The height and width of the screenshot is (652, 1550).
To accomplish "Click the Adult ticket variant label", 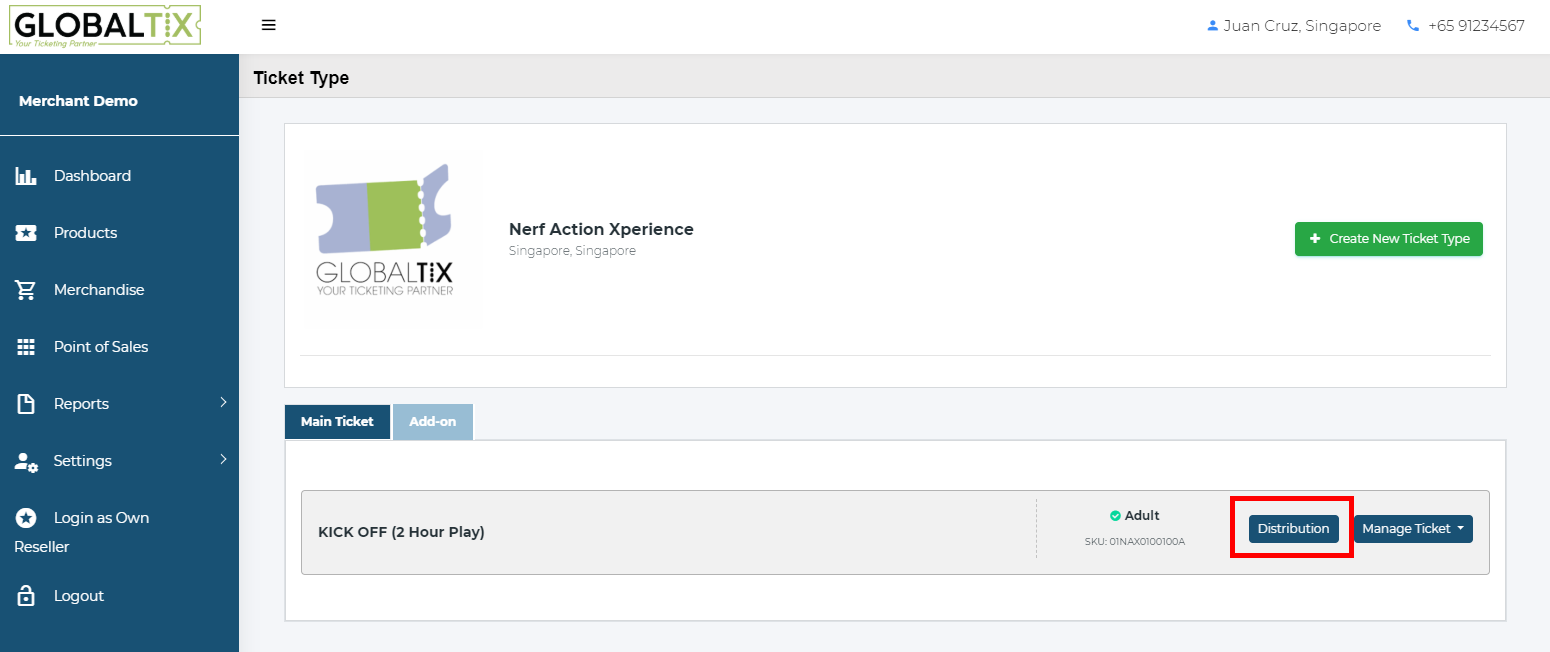I will (1142, 516).
